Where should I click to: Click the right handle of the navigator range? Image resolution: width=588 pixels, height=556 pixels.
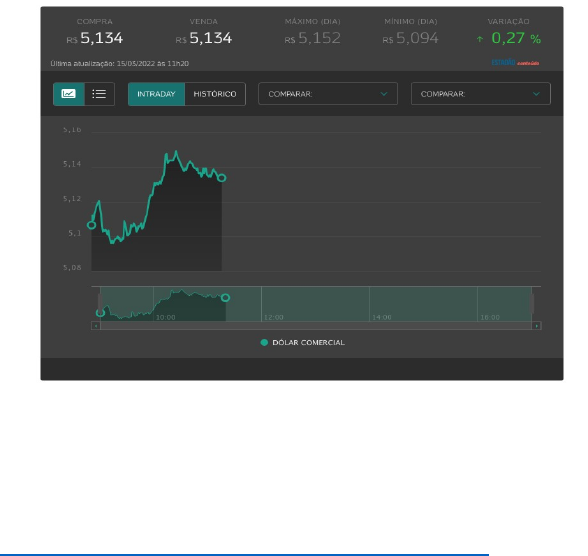[532, 304]
